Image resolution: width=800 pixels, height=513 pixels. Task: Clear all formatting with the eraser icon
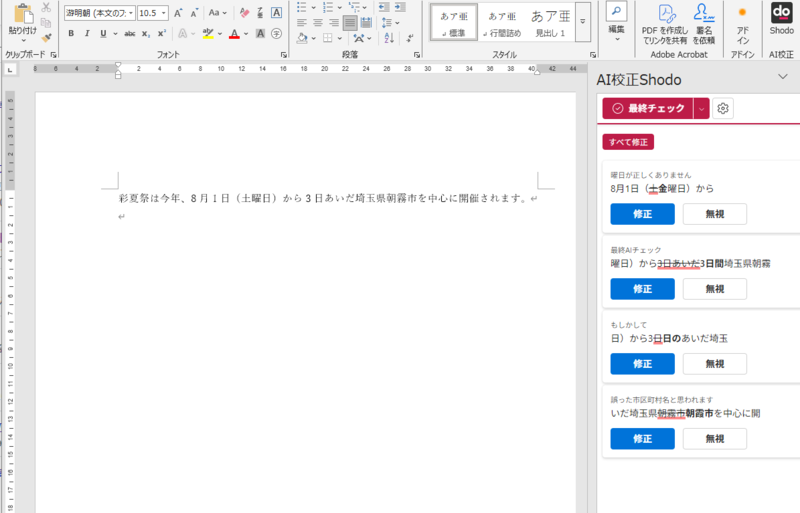point(244,13)
